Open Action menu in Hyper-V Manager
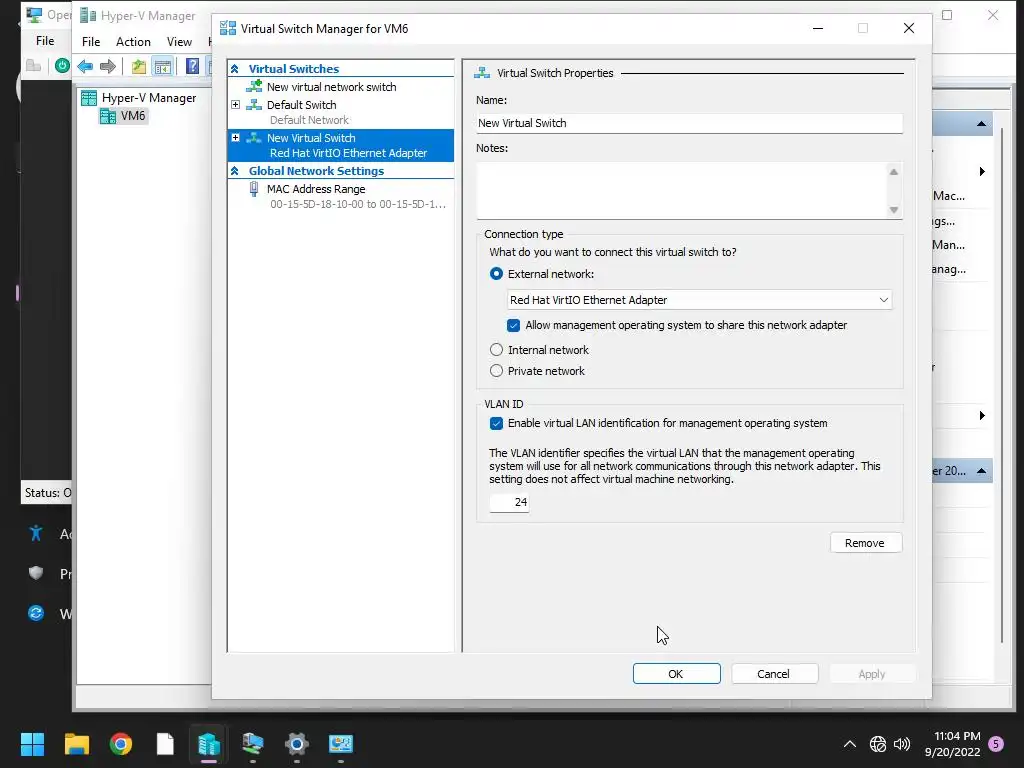The width and height of the screenshot is (1024, 768). (x=133, y=42)
